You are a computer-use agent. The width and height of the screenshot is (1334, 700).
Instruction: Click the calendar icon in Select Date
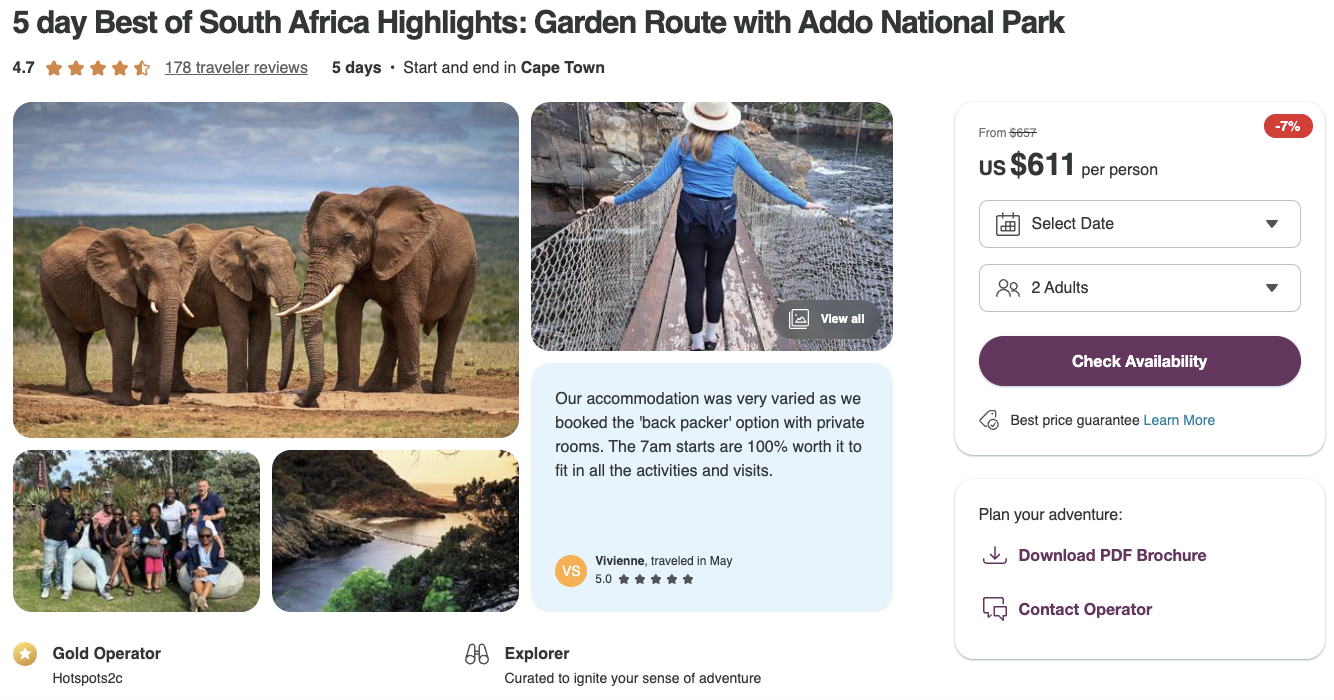pyautogui.click(x=1007, y=224)
